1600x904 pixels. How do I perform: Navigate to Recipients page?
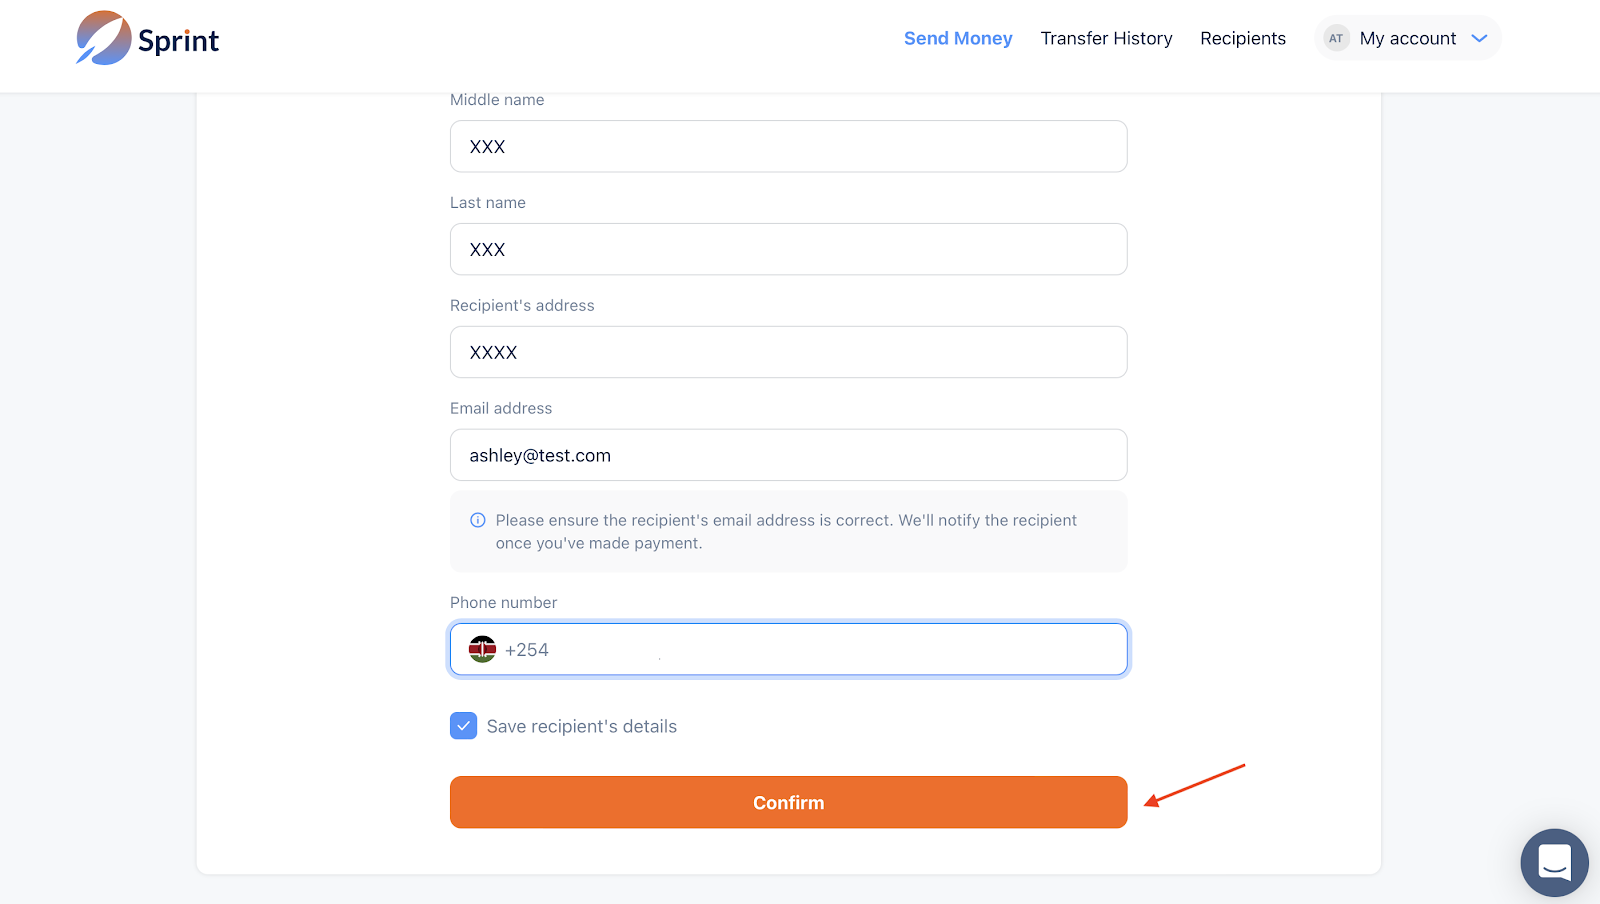tap(1243, 38)
